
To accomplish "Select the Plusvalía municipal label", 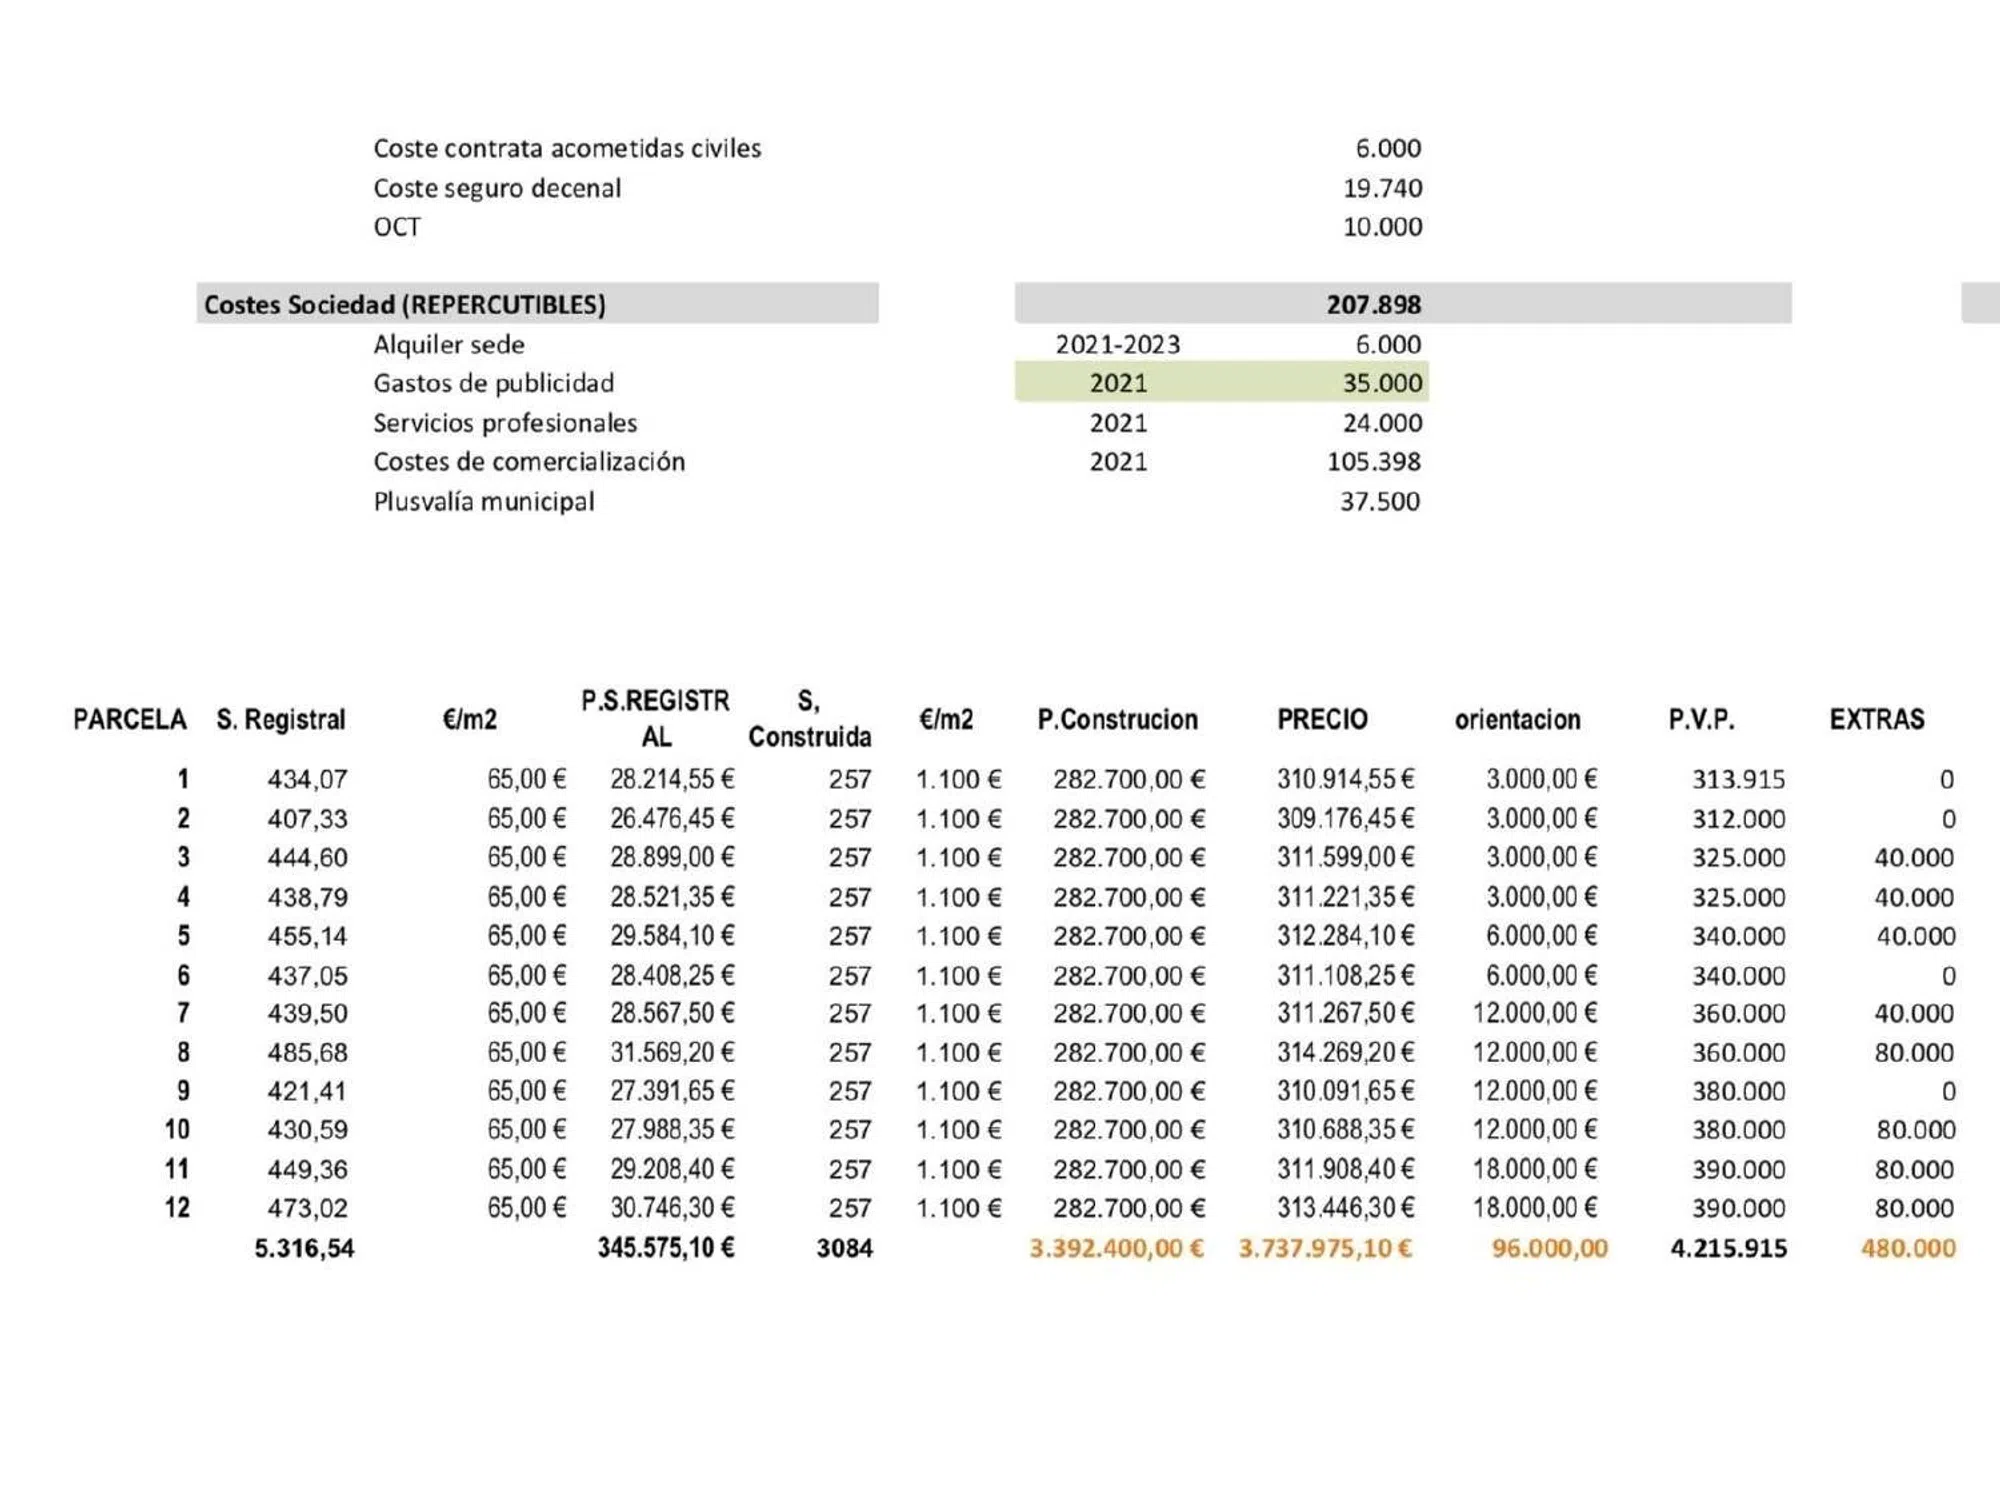I will pos(484,501).
